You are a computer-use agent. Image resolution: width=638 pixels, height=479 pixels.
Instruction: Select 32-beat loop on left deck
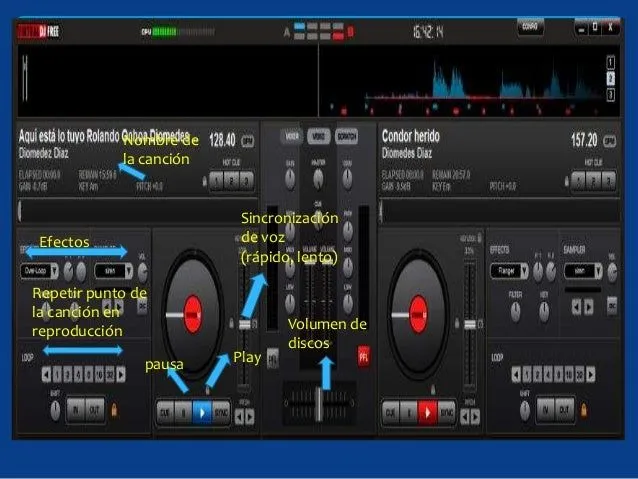110,374
